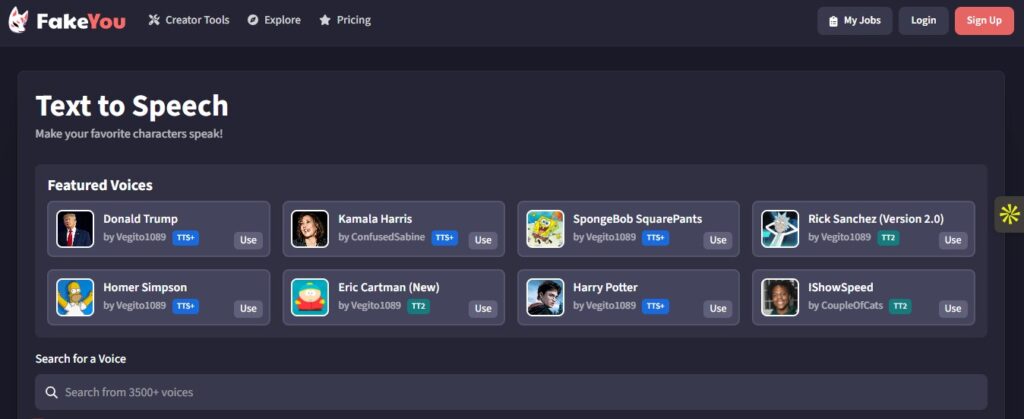Click the Text to Speech heading

pyautogui.click(x=132, y=106)
